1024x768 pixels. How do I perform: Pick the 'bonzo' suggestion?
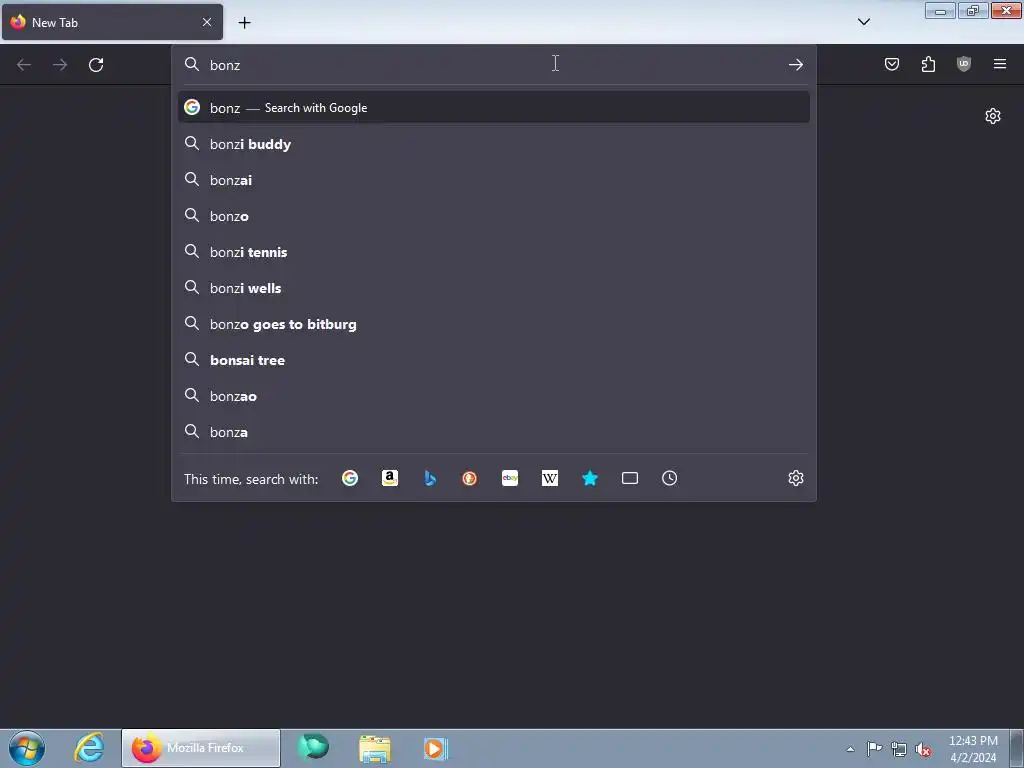click(494, 216)
